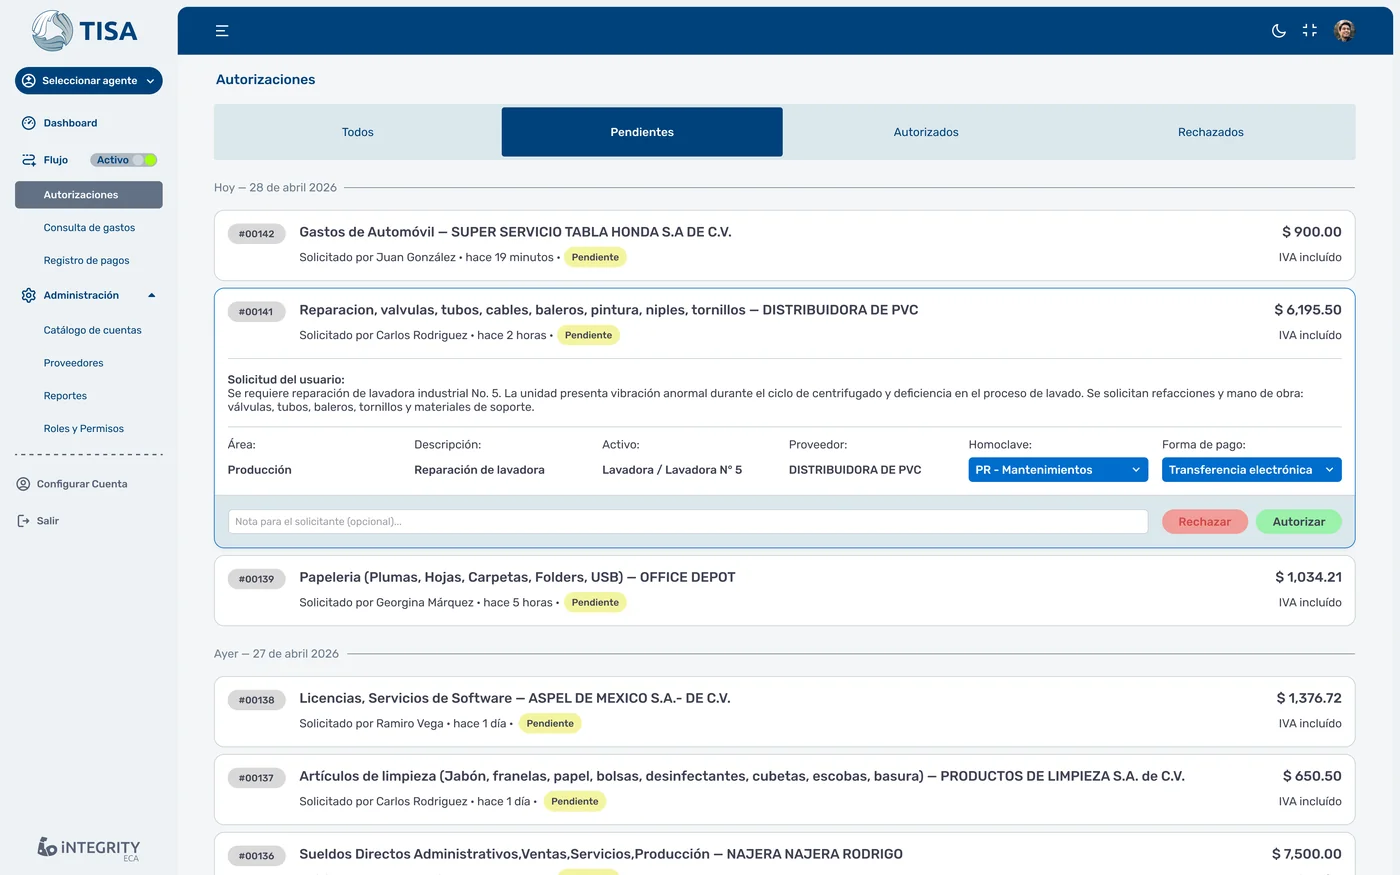This screenshot has width=1400, height=875.
Task: Click the Hoy — 28 de abril 2026 header
Action: (275, 188)
